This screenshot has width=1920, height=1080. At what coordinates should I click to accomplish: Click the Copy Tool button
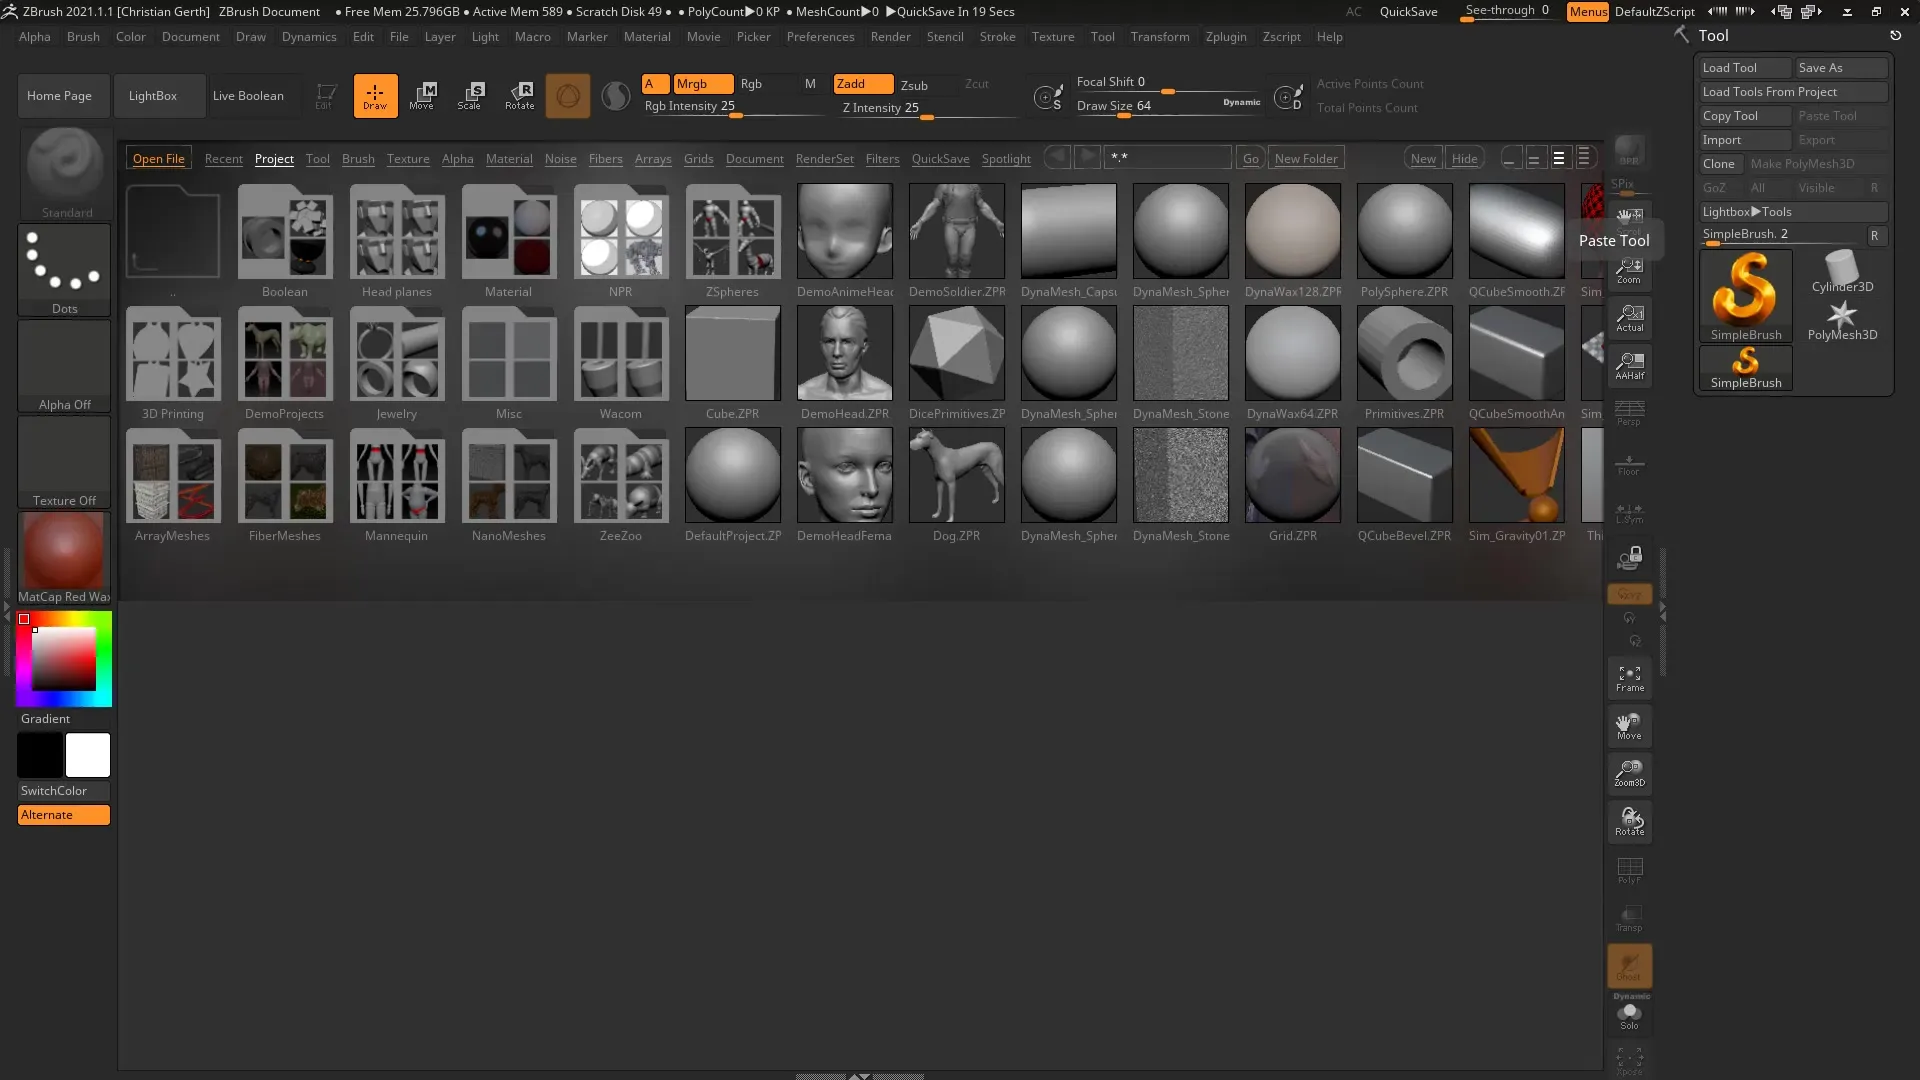pyautogui.click(x=1745, y=116)
